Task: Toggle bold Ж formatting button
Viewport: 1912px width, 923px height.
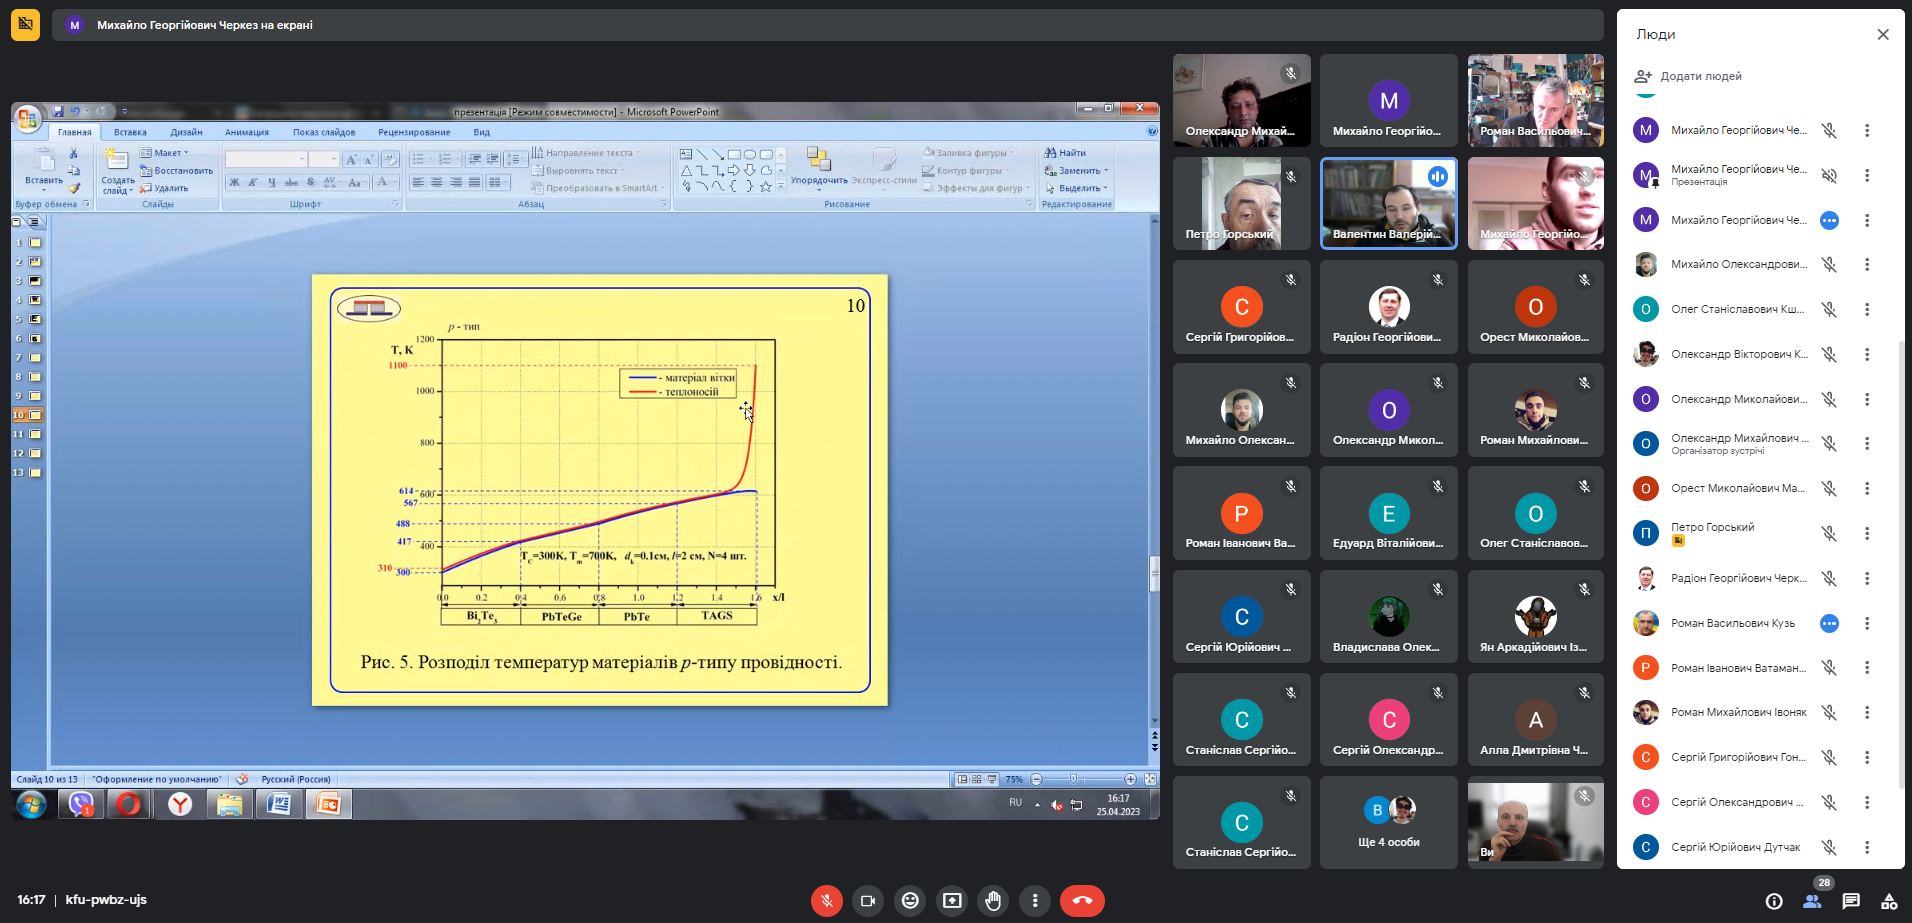Action: pos(234,182)
